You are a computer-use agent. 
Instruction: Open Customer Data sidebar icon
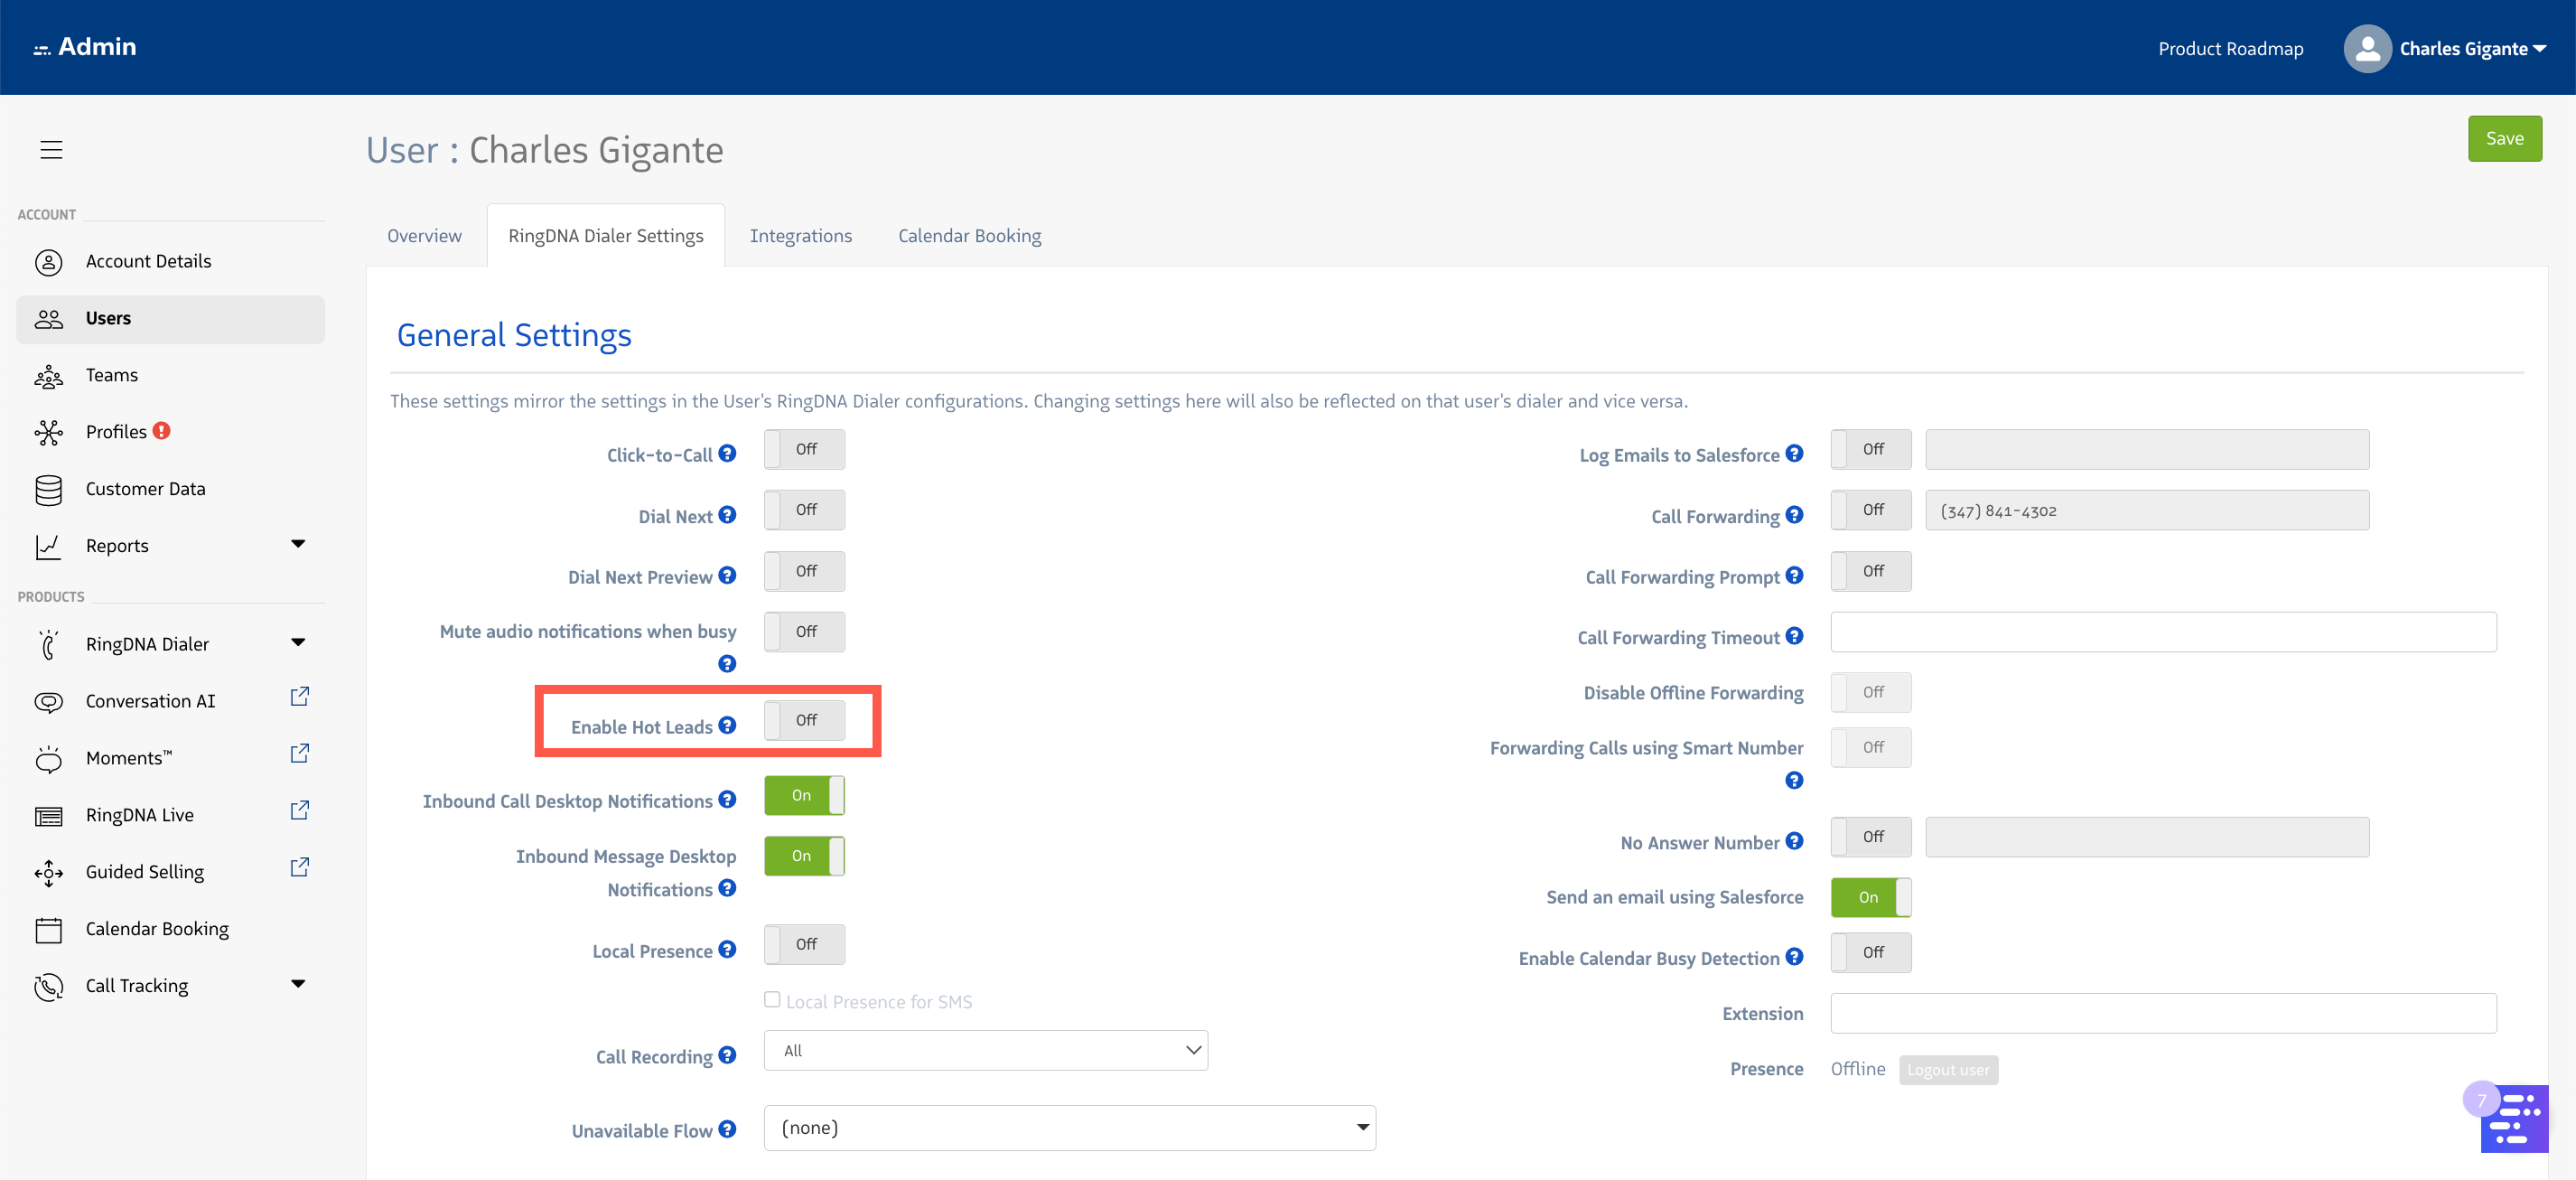[48, 490]
